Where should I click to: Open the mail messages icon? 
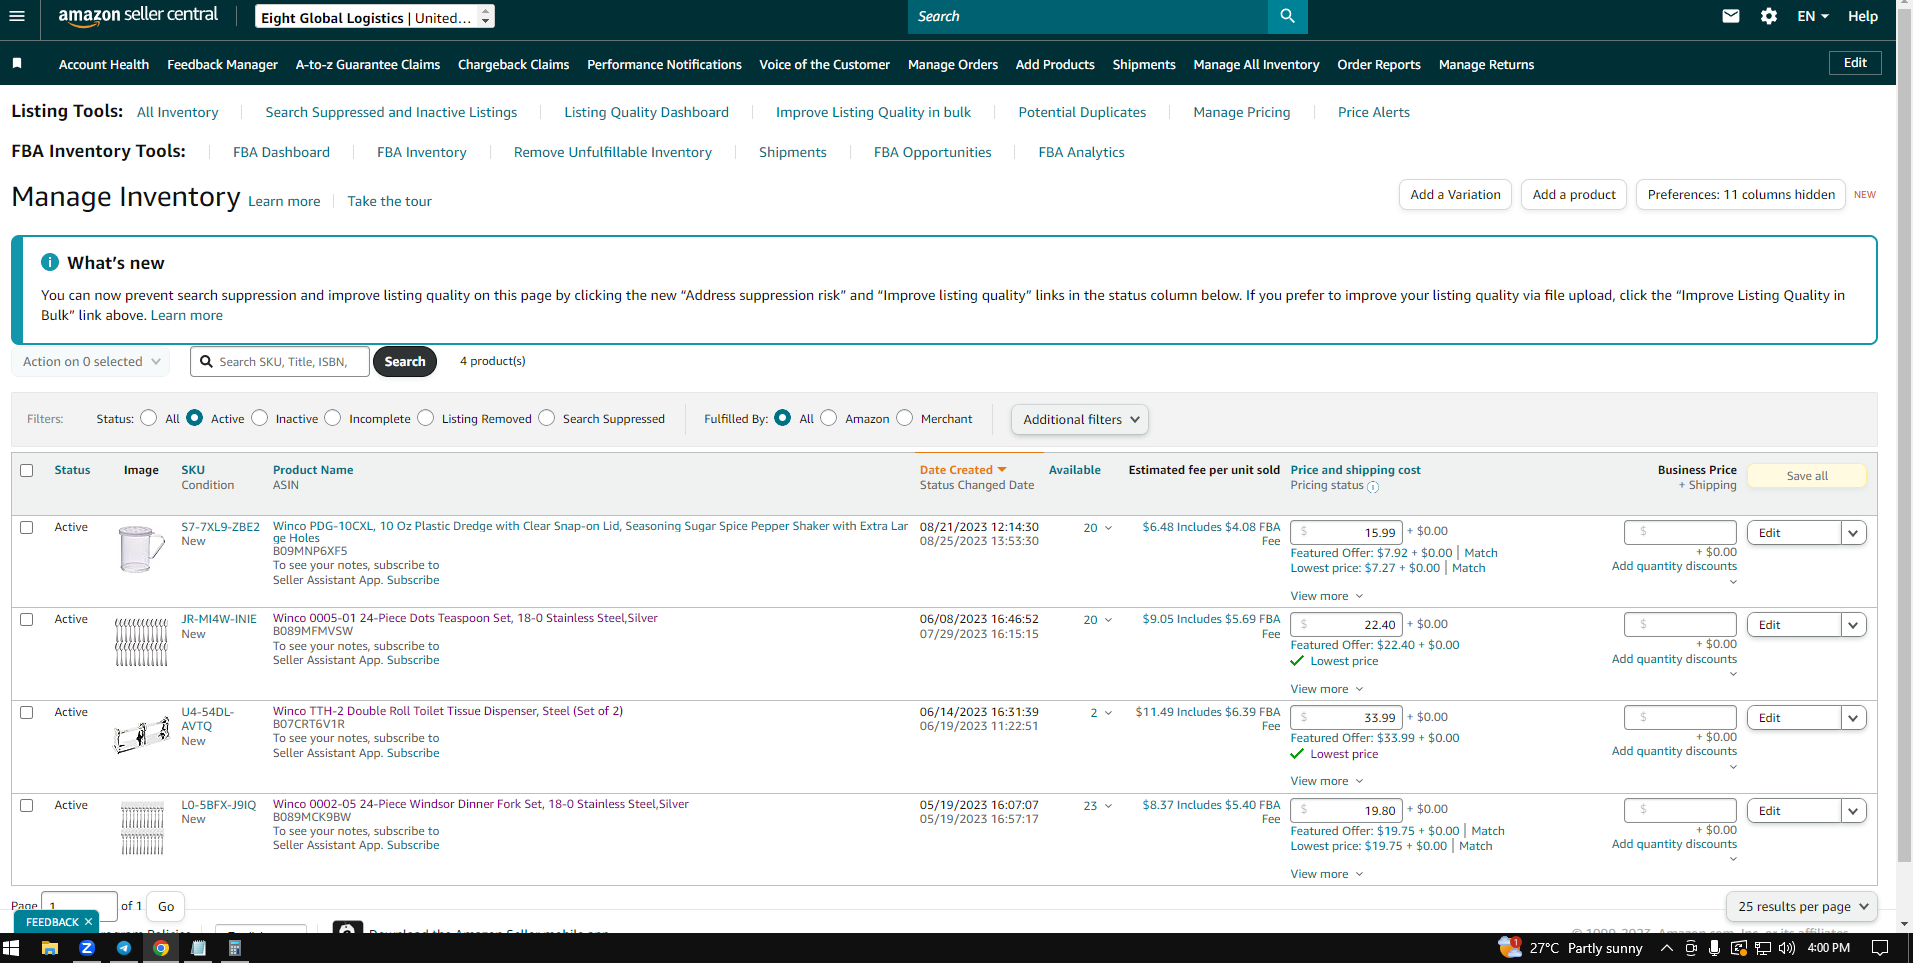point(1731,16)
